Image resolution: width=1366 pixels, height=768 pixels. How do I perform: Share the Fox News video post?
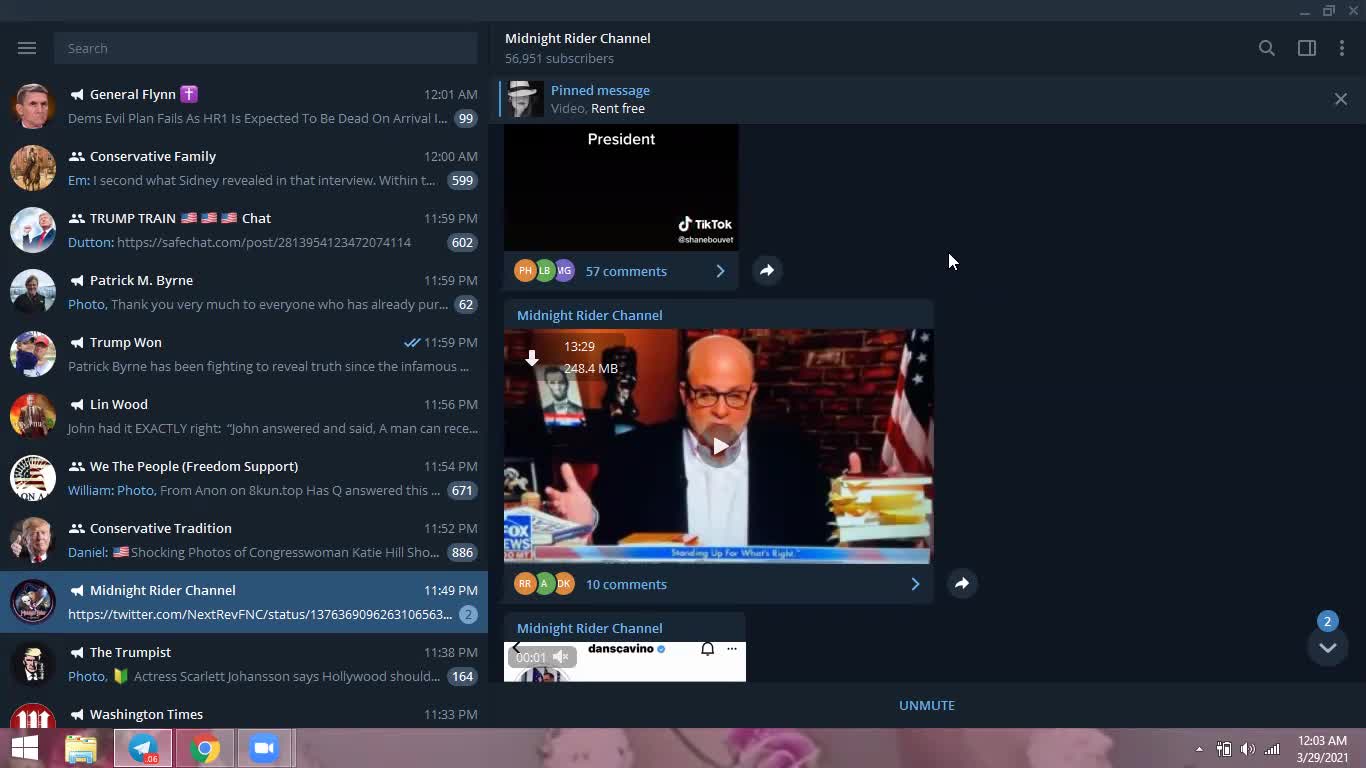coord(962,583)
